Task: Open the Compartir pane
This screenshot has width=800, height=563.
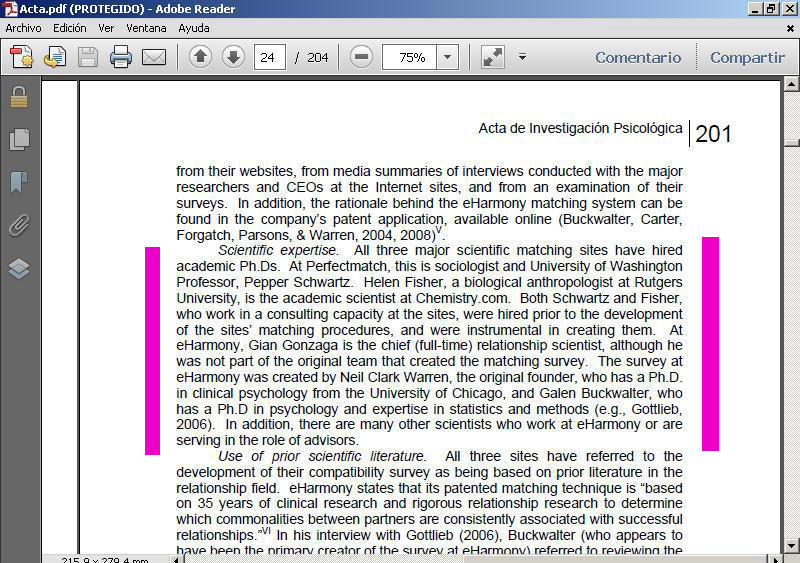Action: (747, 57)
